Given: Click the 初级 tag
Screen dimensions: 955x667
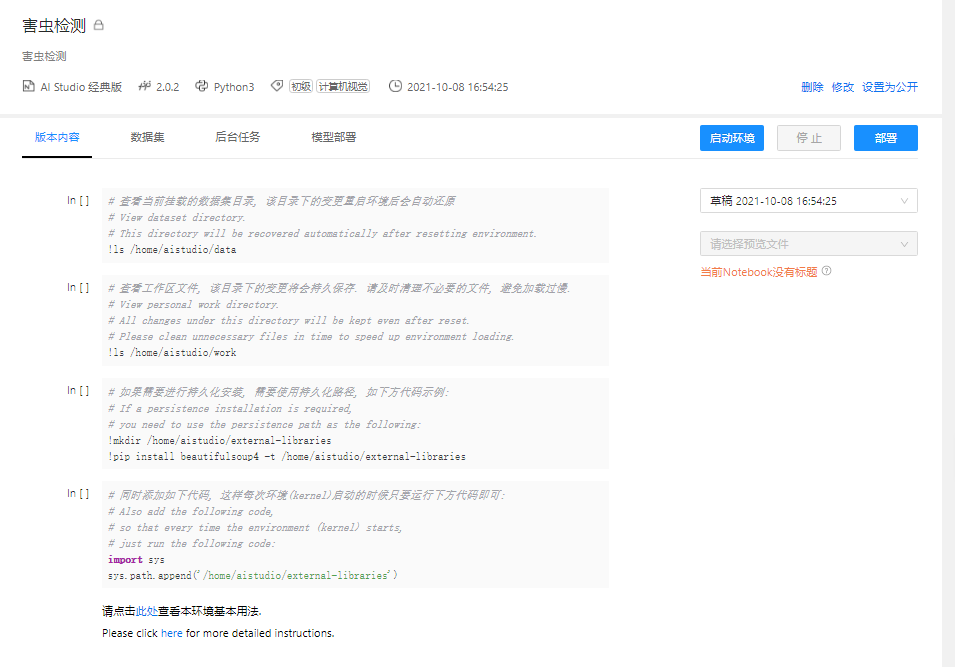Looking at the screenshot, I should click(301, 86).
